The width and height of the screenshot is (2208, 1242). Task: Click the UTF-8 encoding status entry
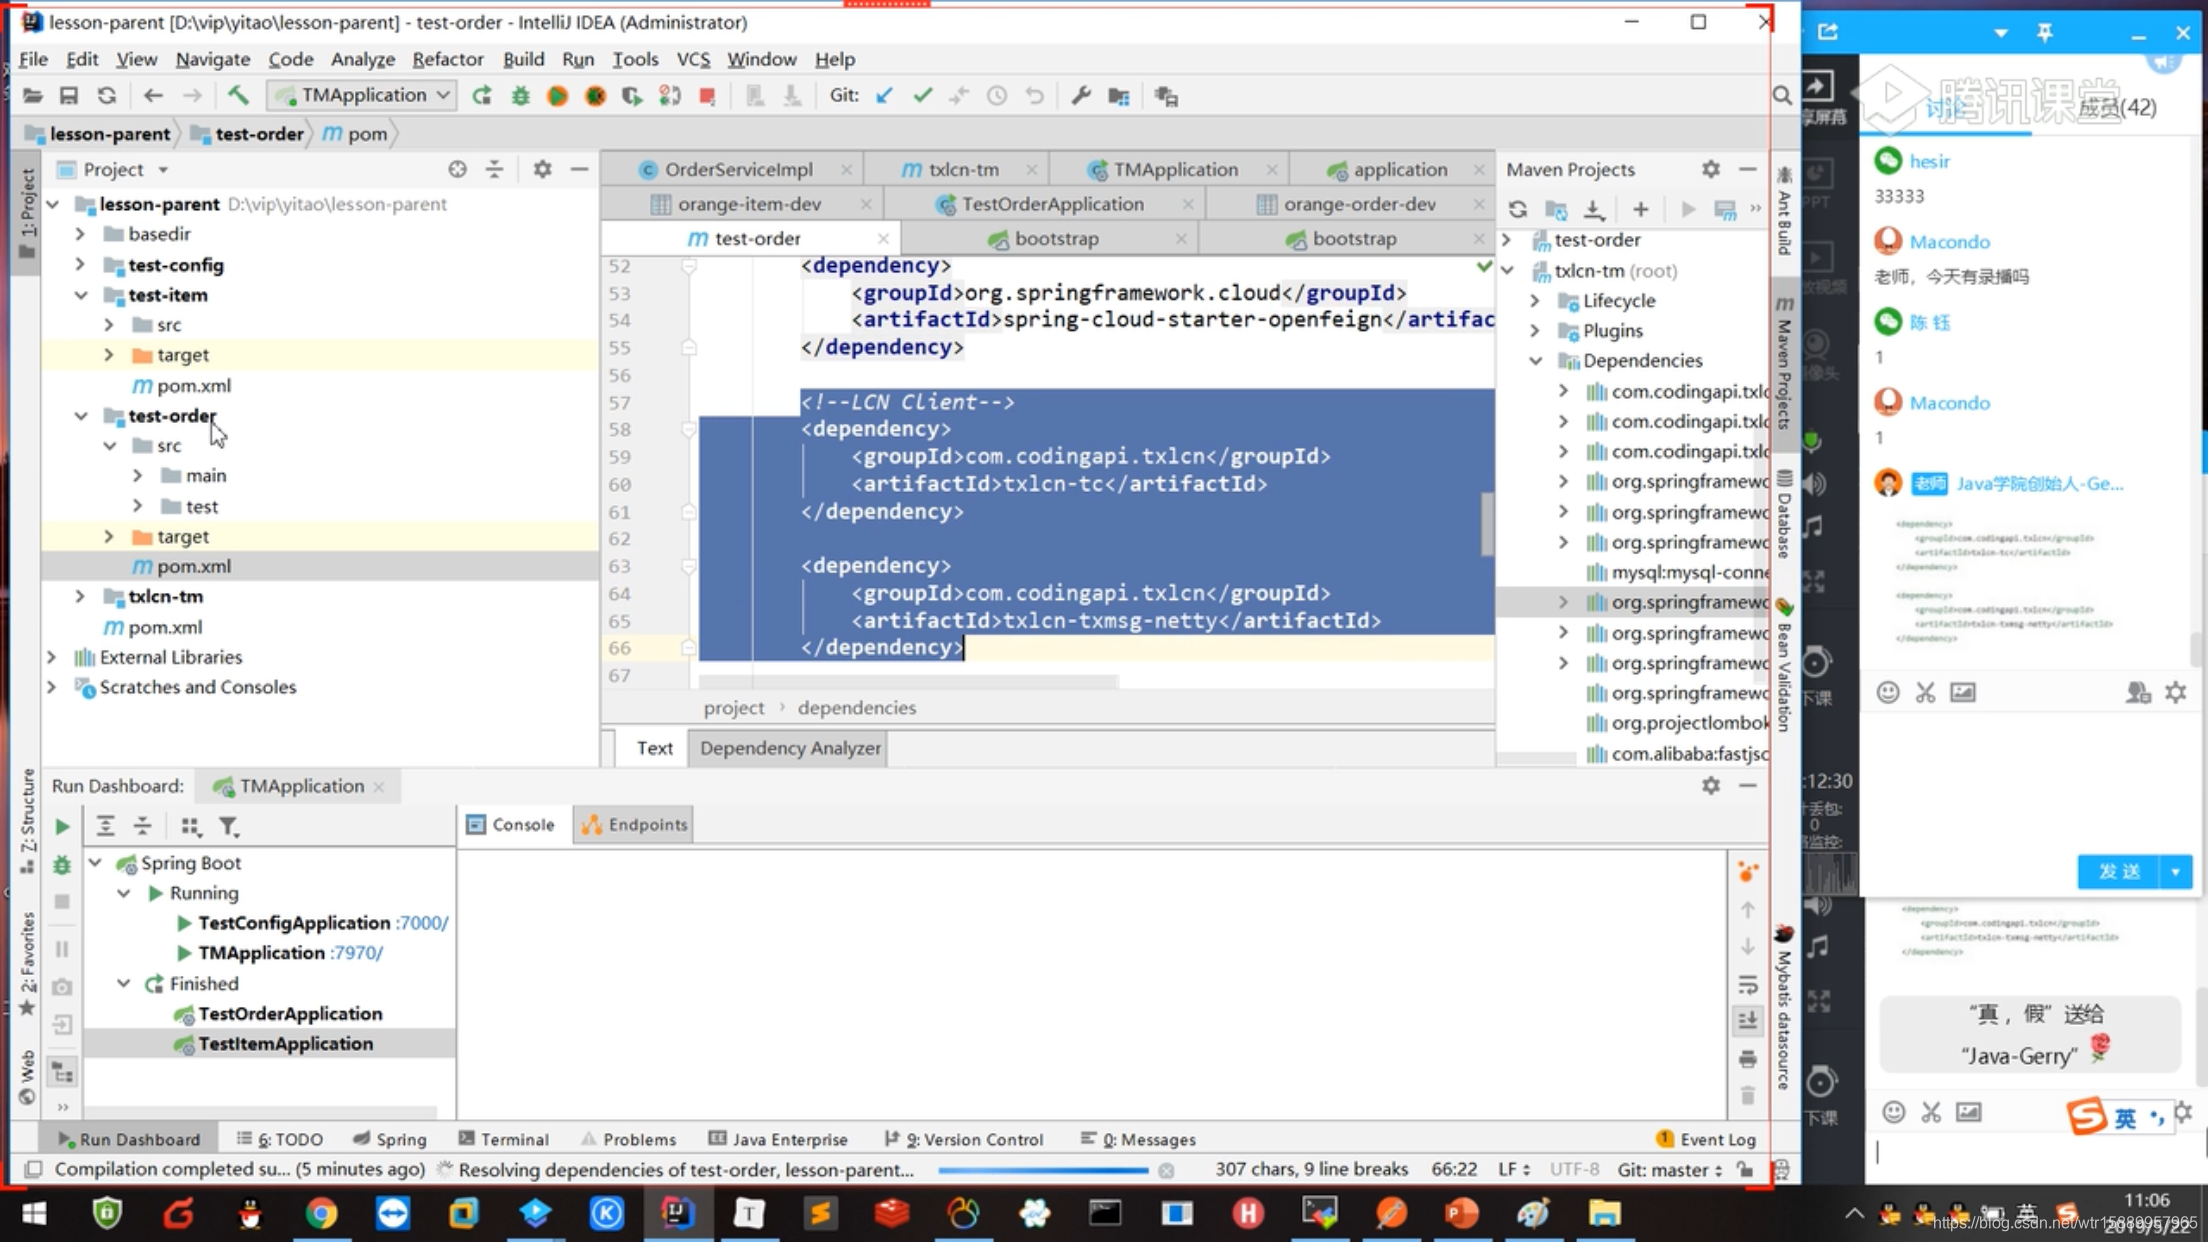[1574, 1169]
